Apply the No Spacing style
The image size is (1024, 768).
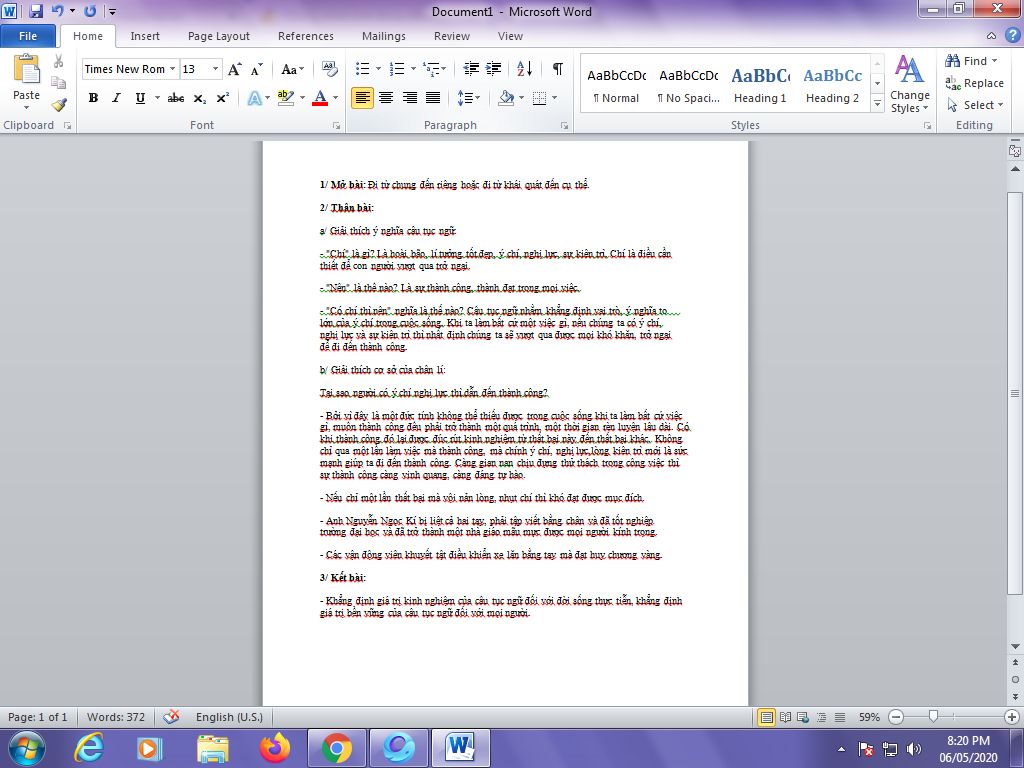click(x=688, y=85)
